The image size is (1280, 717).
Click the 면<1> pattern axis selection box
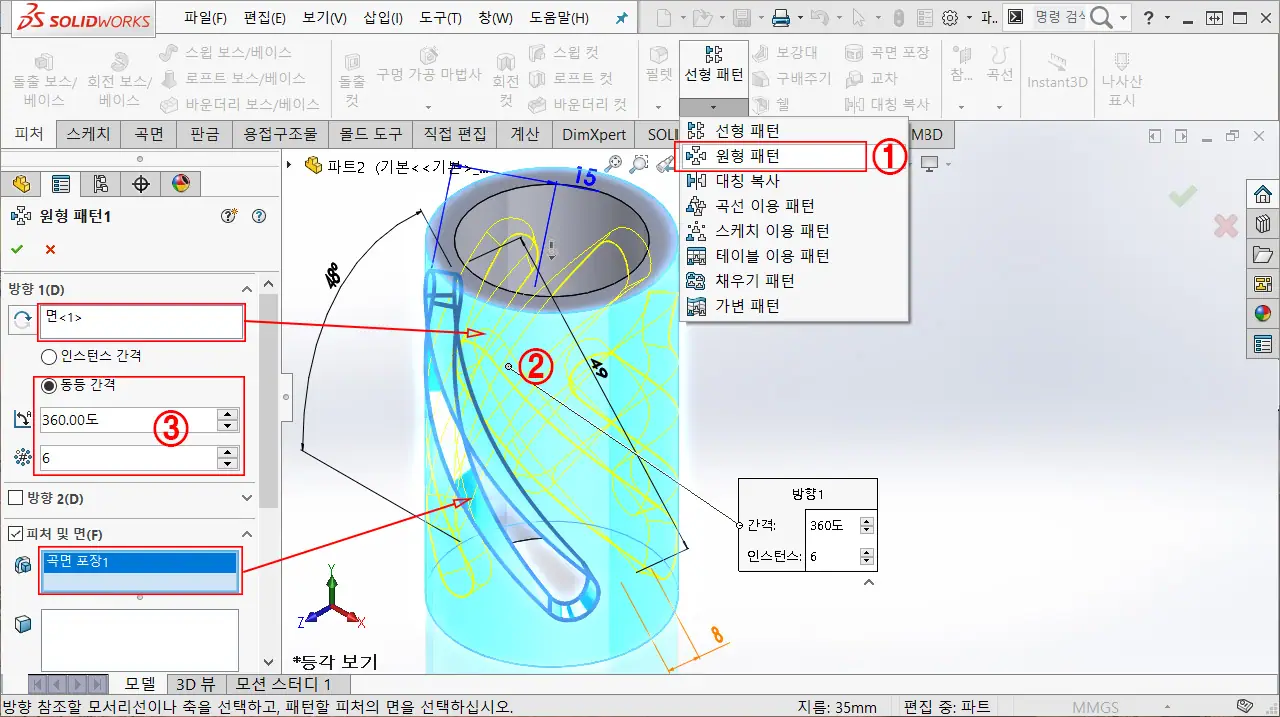(x=141, y=322)
